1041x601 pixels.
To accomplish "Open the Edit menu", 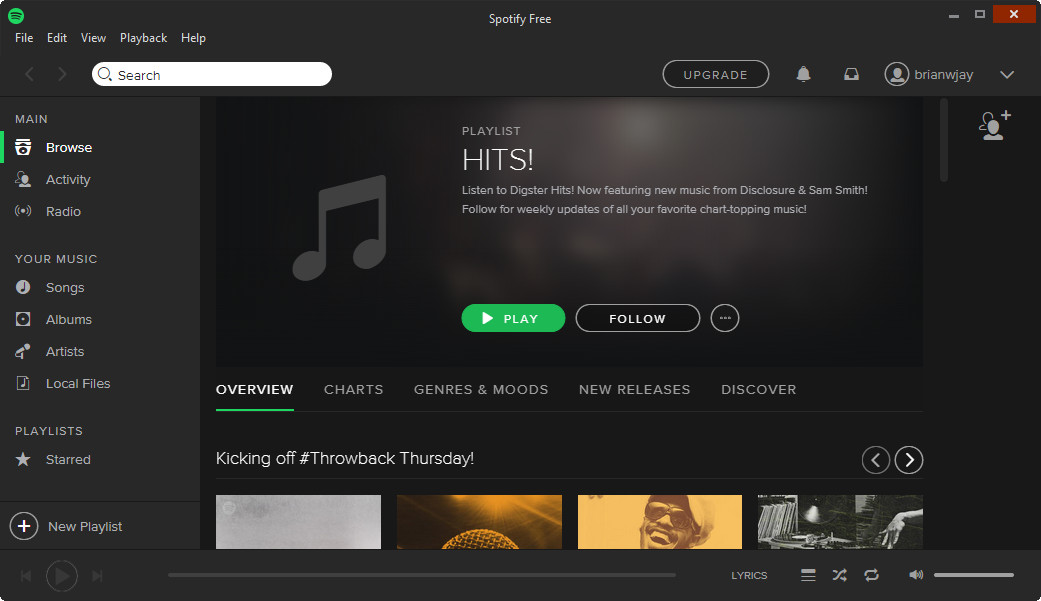I will pos(56,38).
